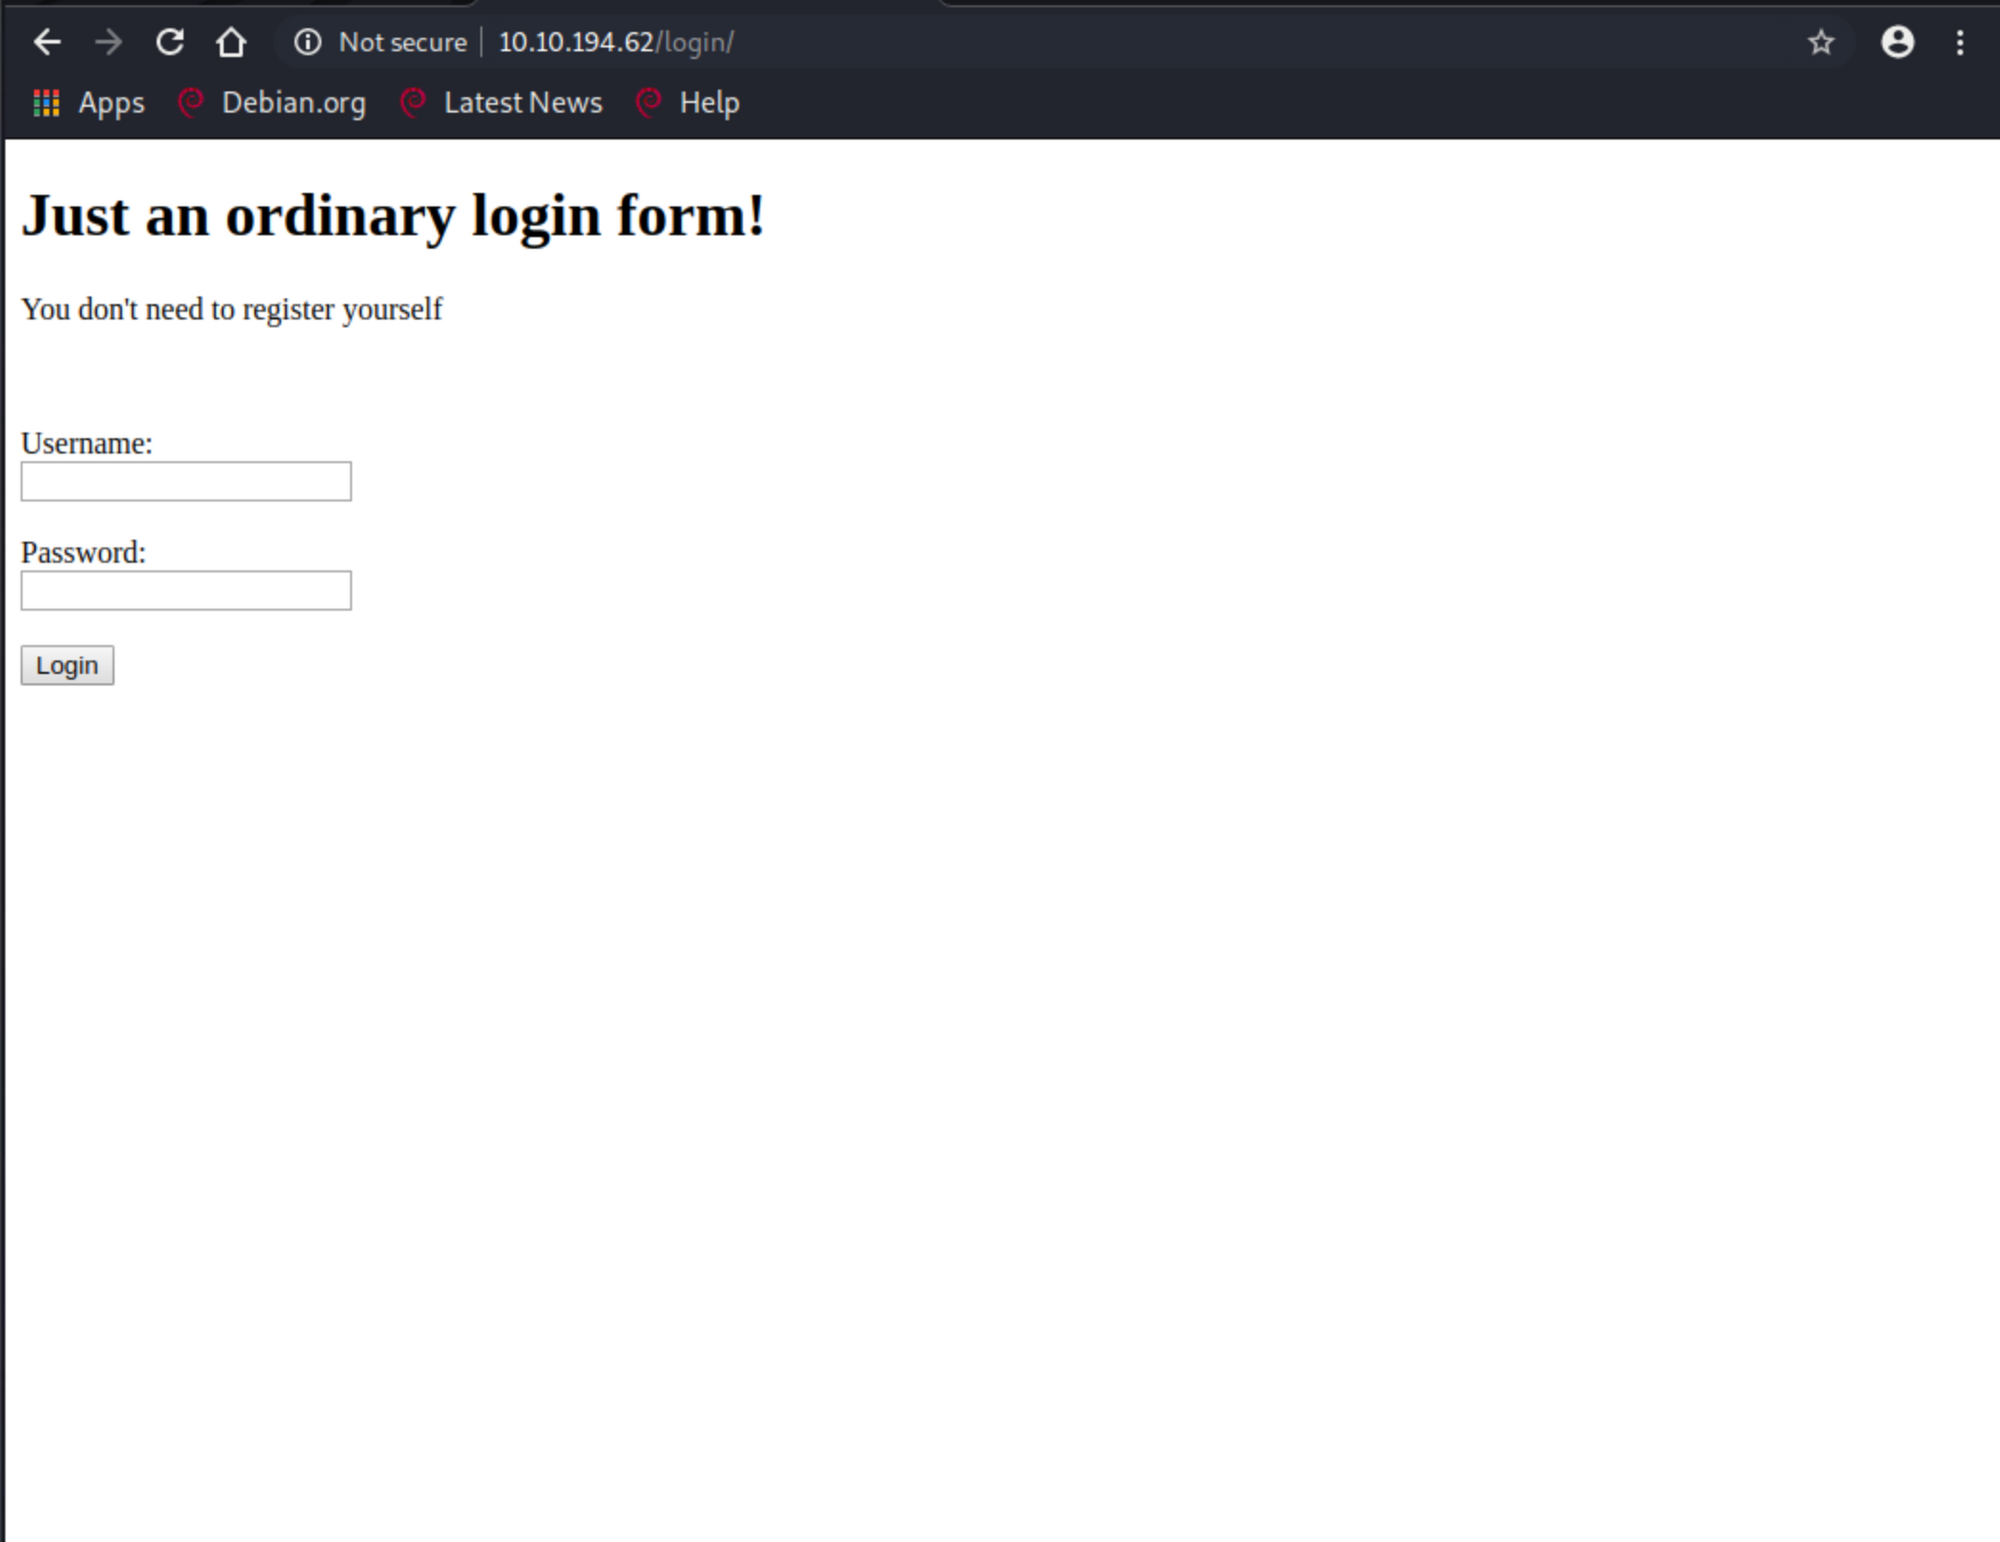The image size is (2000, 1542).
Task: Go to the browser home page
Action: [x=231, y=42]
